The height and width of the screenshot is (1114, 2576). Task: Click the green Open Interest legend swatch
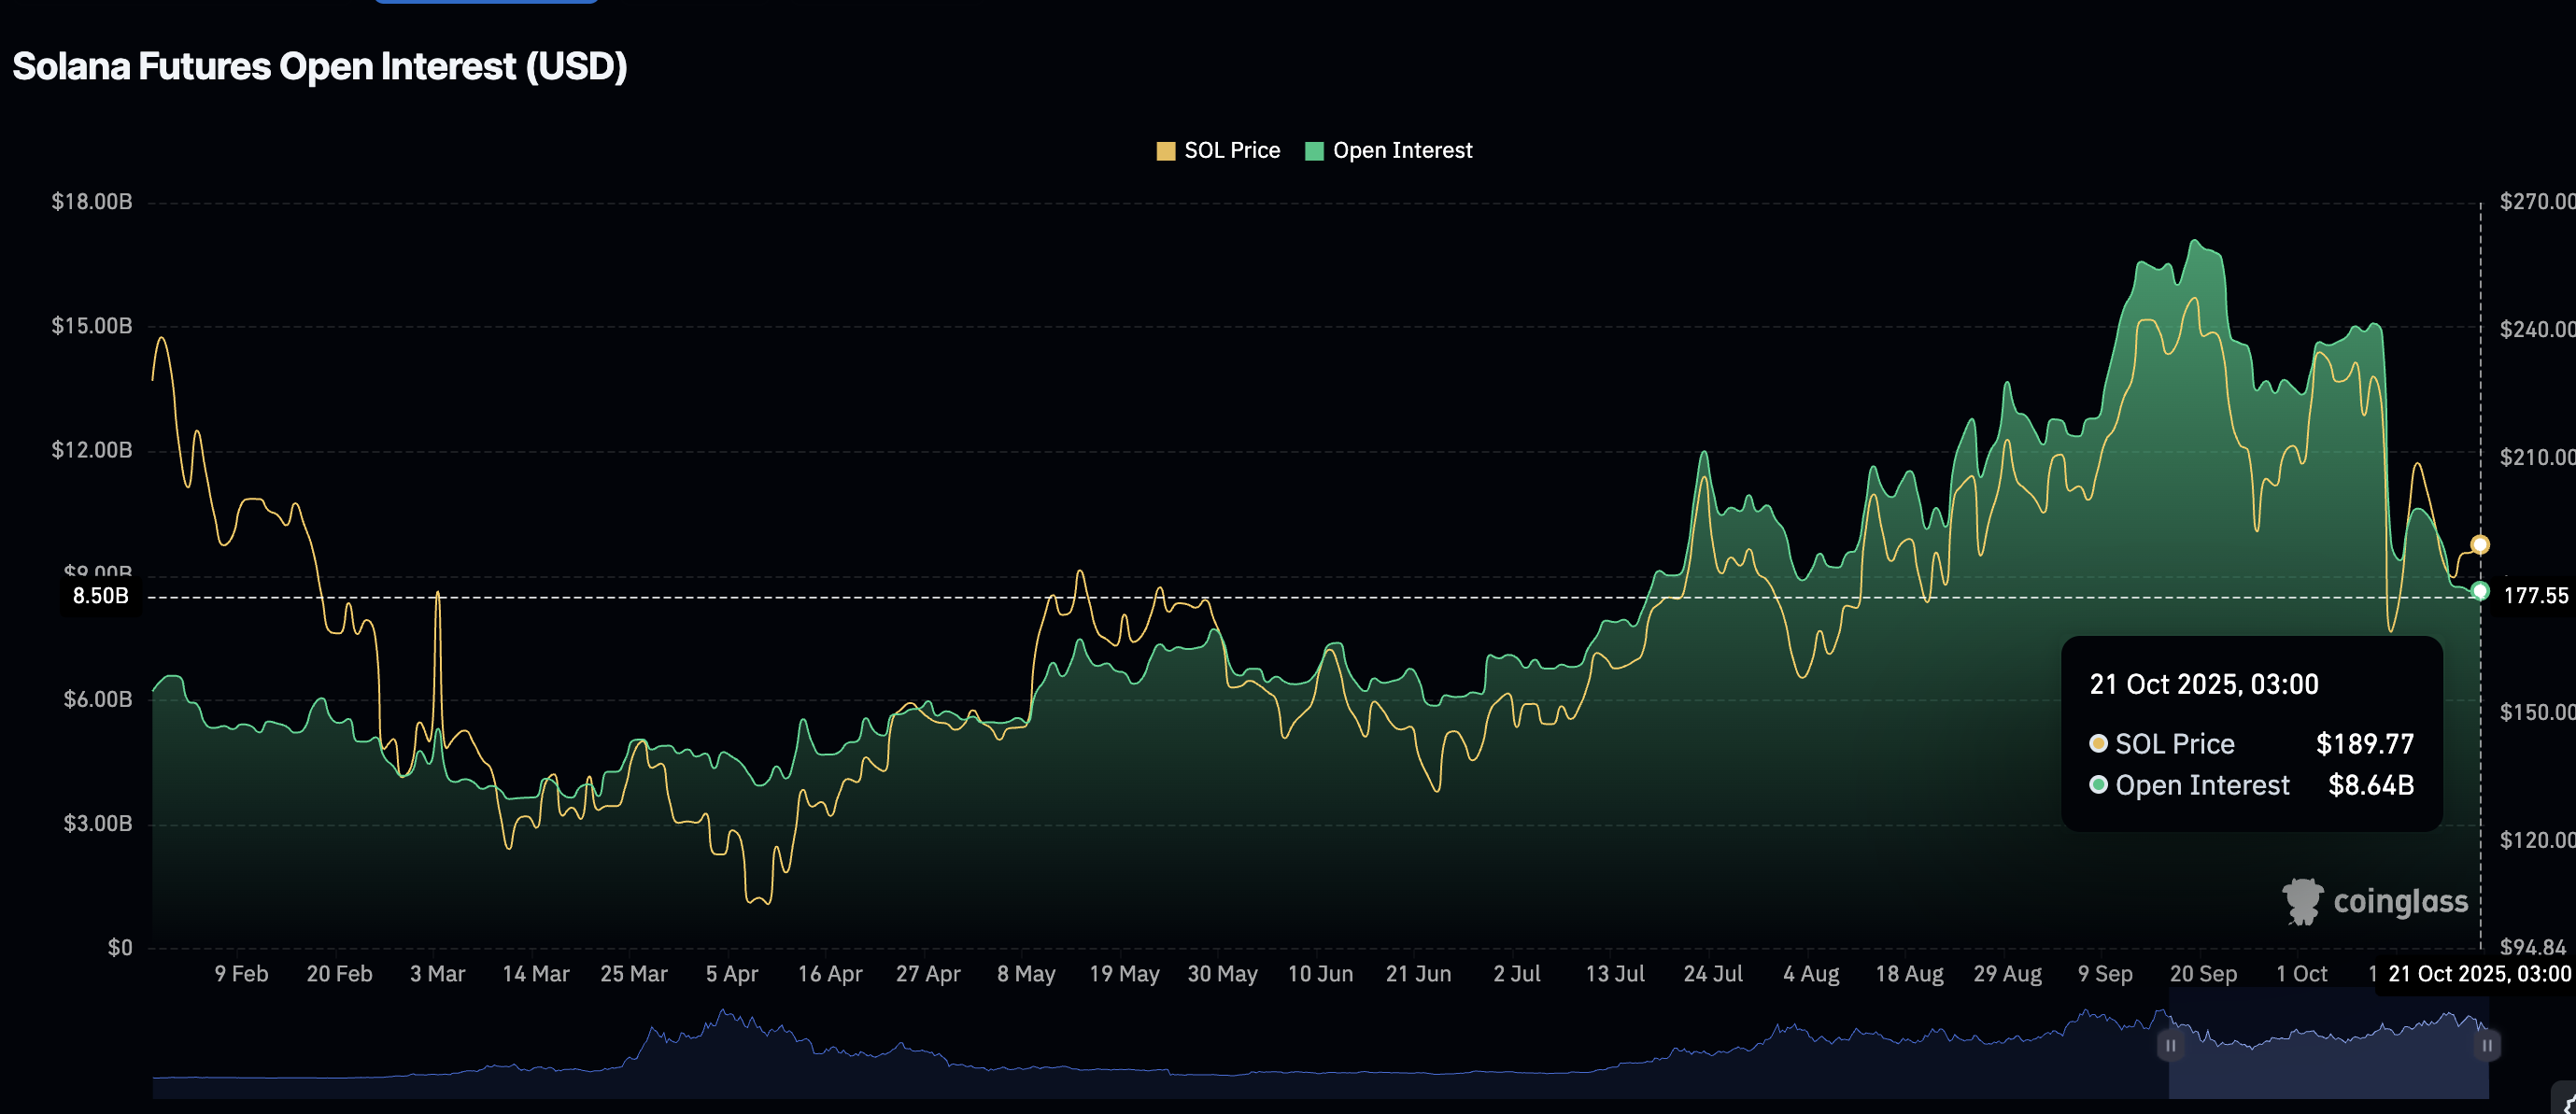click(x=1314, y=151)
